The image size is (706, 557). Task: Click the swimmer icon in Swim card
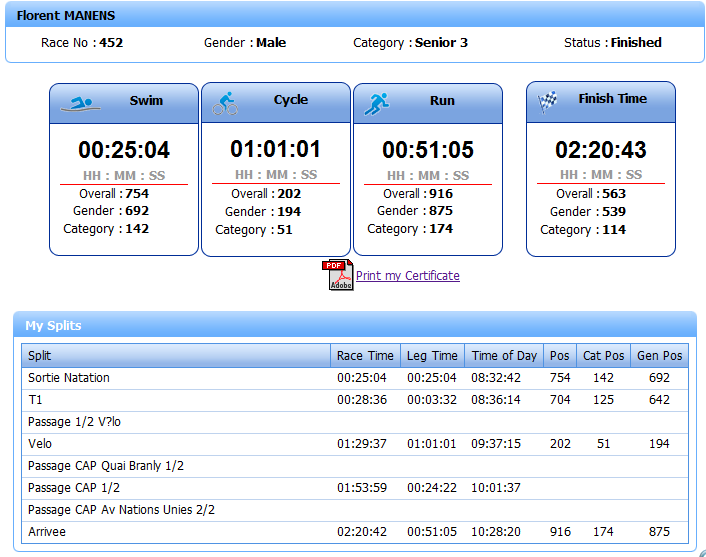point(78,103)
